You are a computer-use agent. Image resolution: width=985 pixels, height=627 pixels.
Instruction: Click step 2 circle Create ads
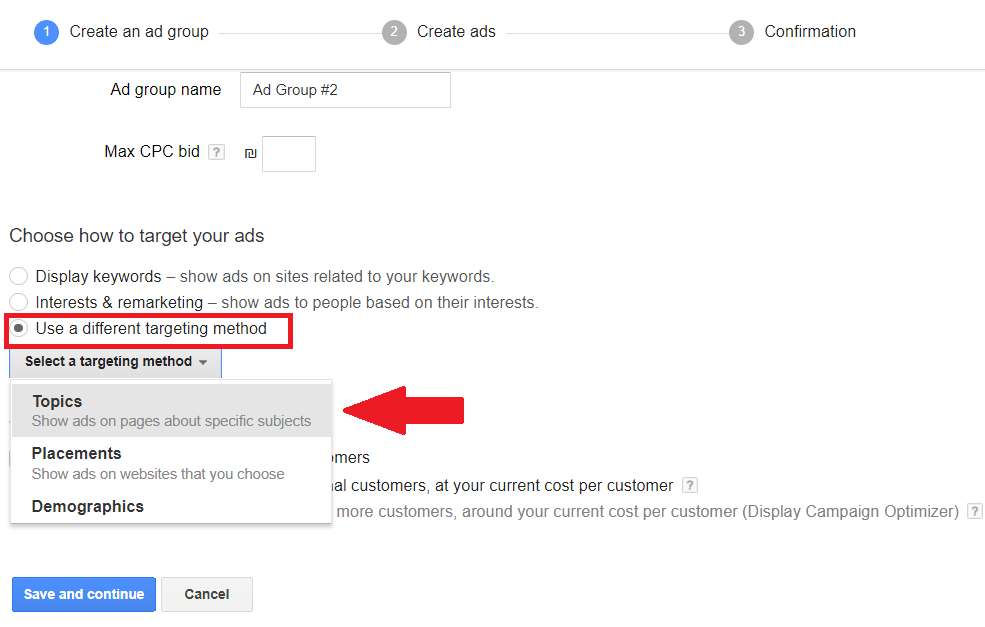click(x=394, y=32)
